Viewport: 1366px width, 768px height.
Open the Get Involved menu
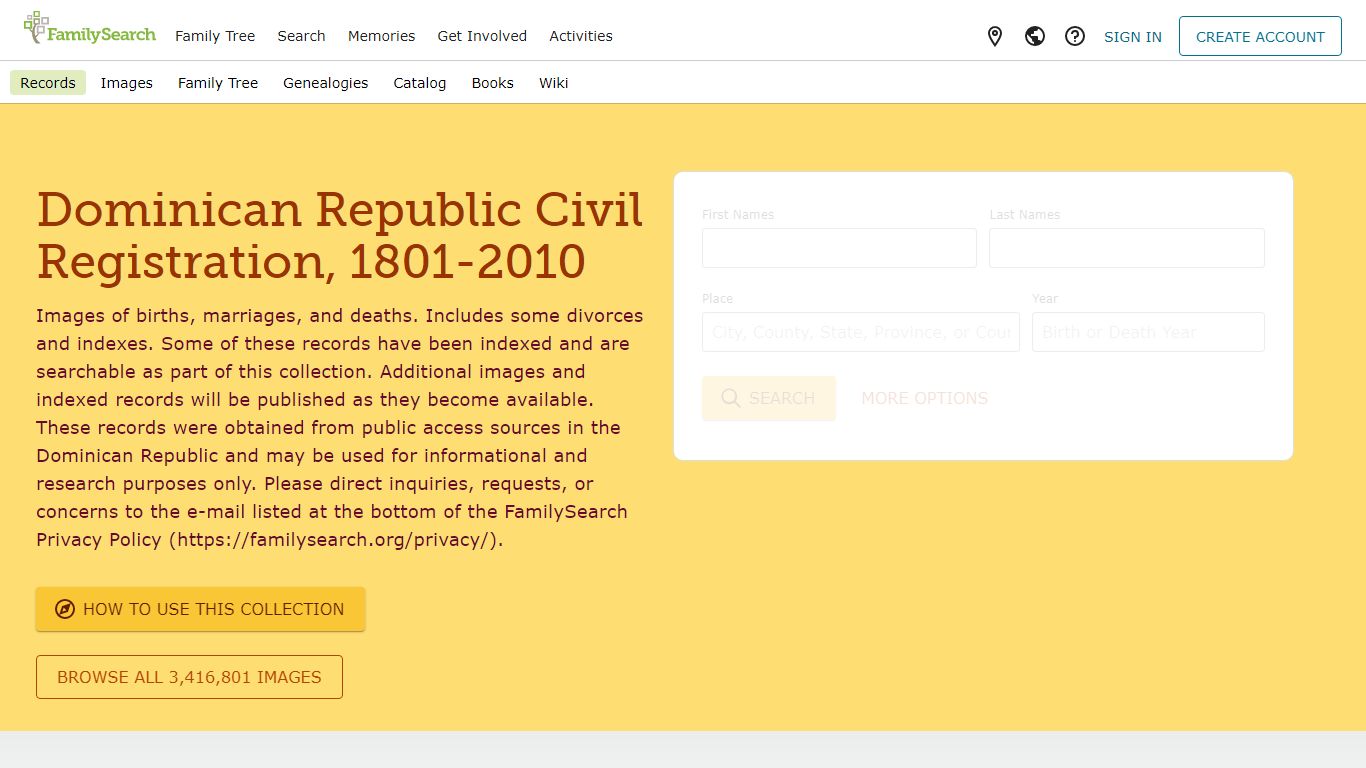pos(482,36)
